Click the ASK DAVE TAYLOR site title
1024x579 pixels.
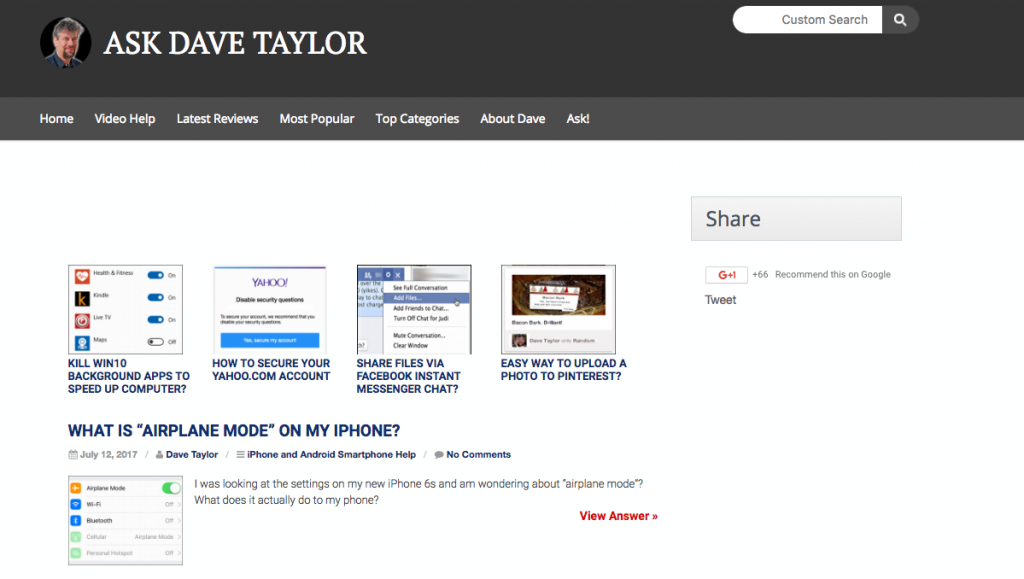235,44
